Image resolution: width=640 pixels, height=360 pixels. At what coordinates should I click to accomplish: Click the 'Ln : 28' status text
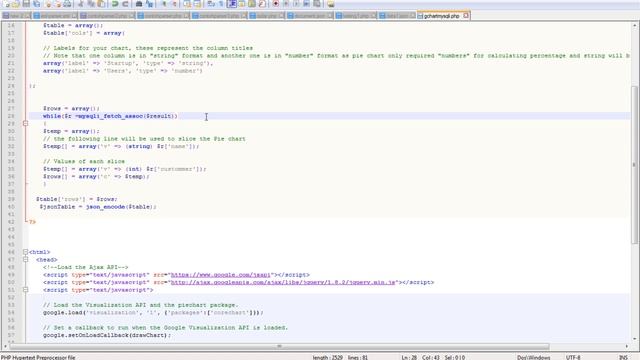[409, 357]
